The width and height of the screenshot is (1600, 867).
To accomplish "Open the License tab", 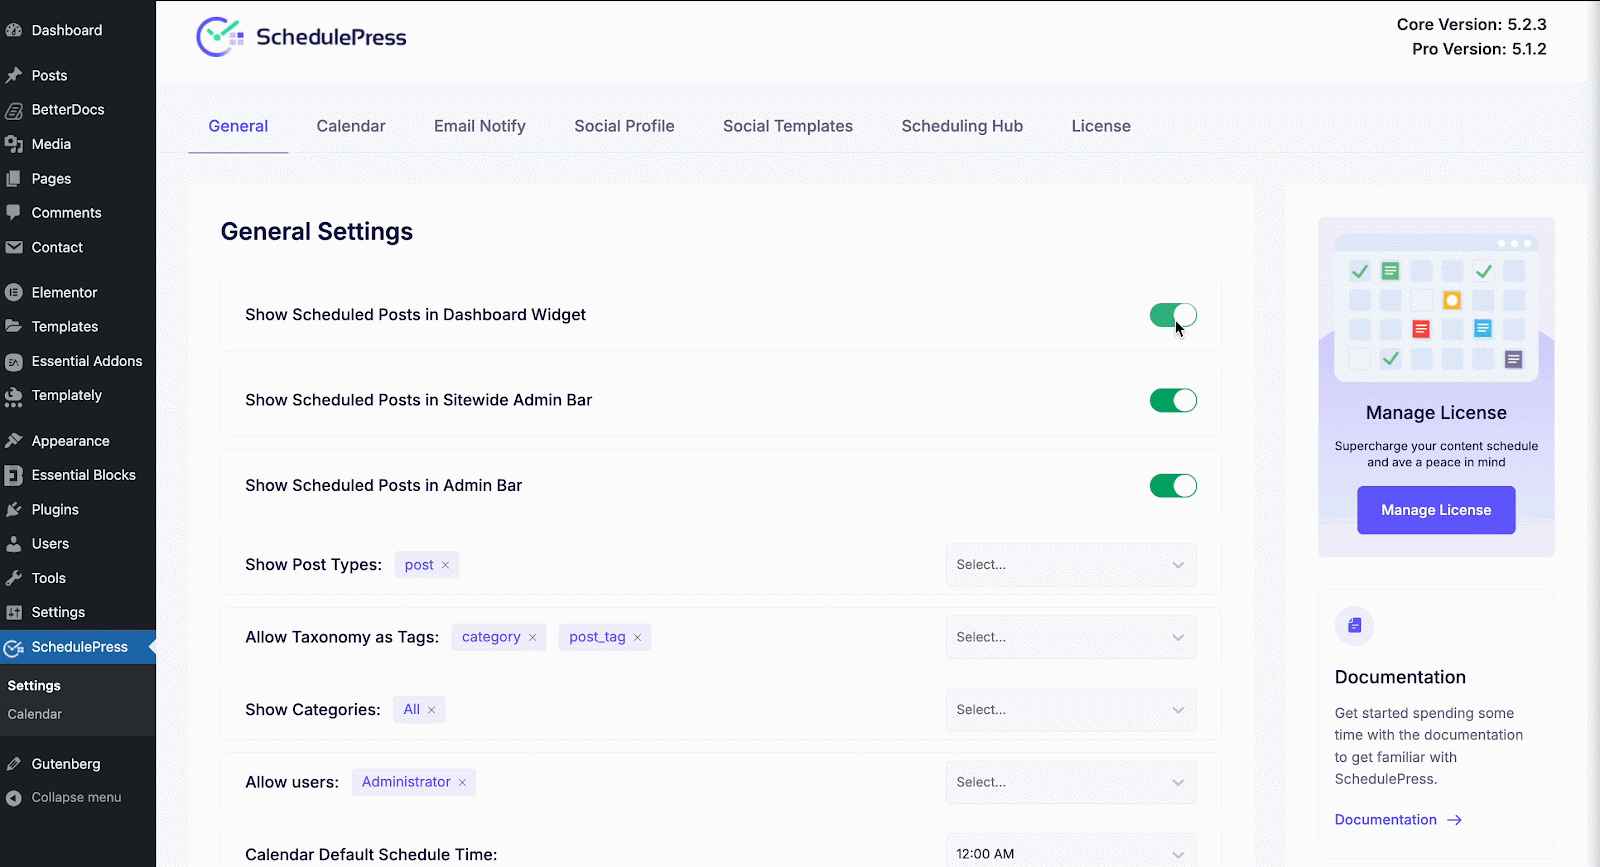I will coord(1101,126).
